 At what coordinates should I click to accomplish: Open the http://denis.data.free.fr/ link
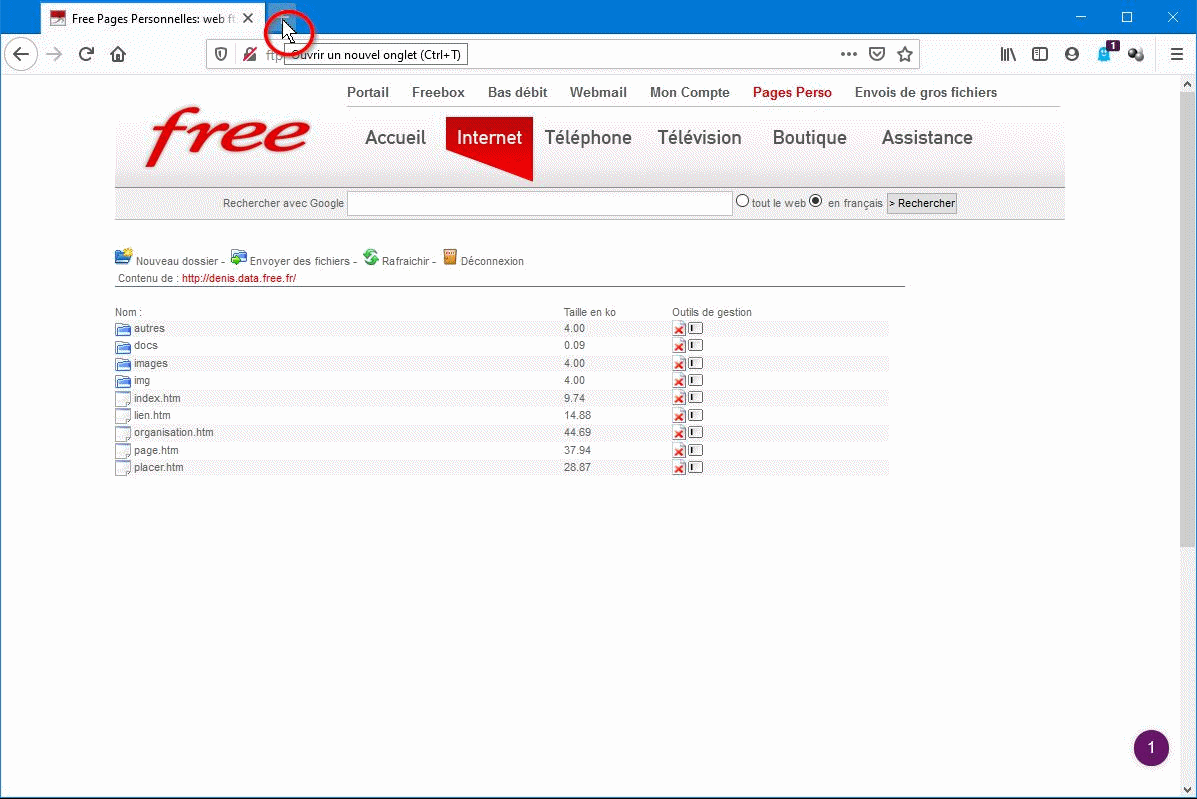(239, 279)
